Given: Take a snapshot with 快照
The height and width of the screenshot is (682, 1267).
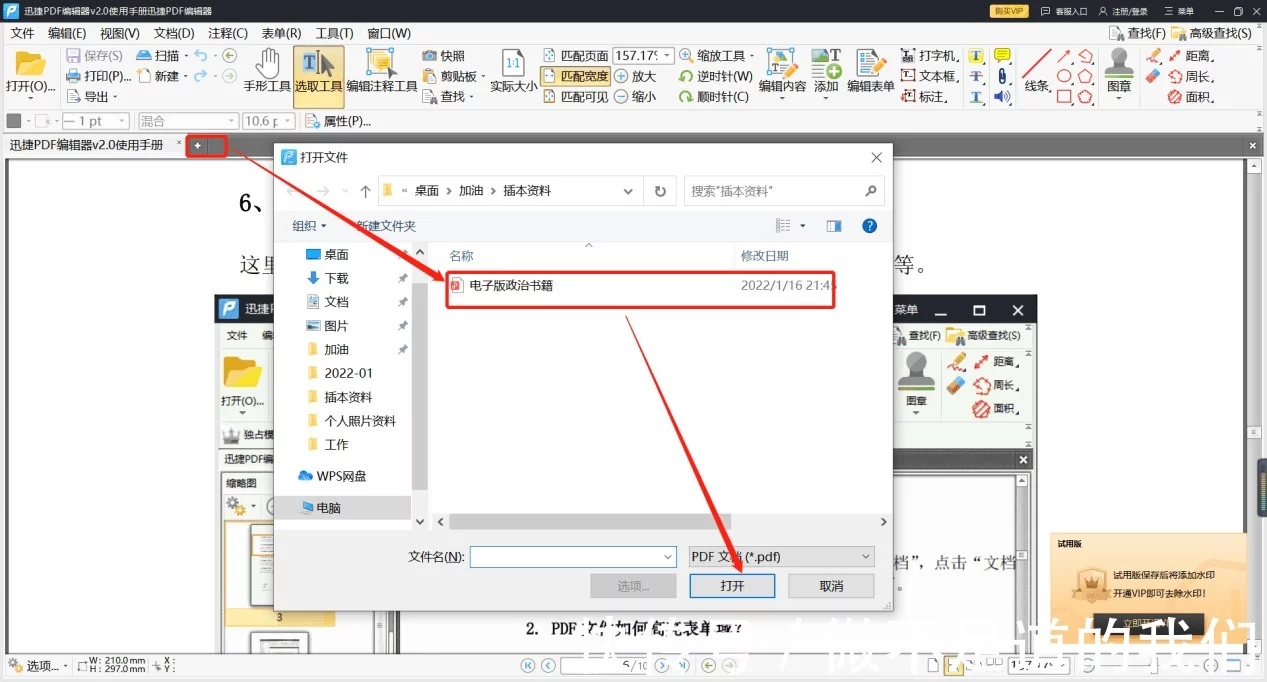Looking at the screenshot, I should [x=443, y=56].
